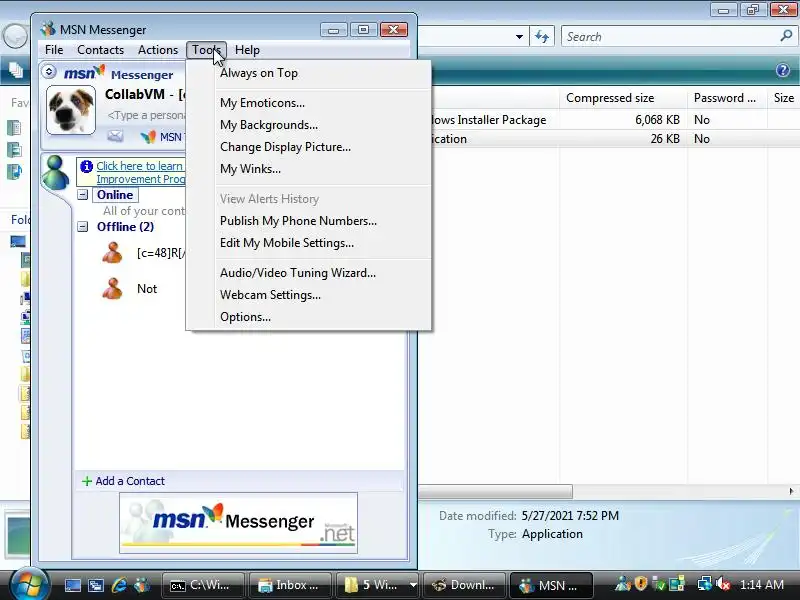
Task: Collapse the Online contact group
Action: (x=83, y=195)
